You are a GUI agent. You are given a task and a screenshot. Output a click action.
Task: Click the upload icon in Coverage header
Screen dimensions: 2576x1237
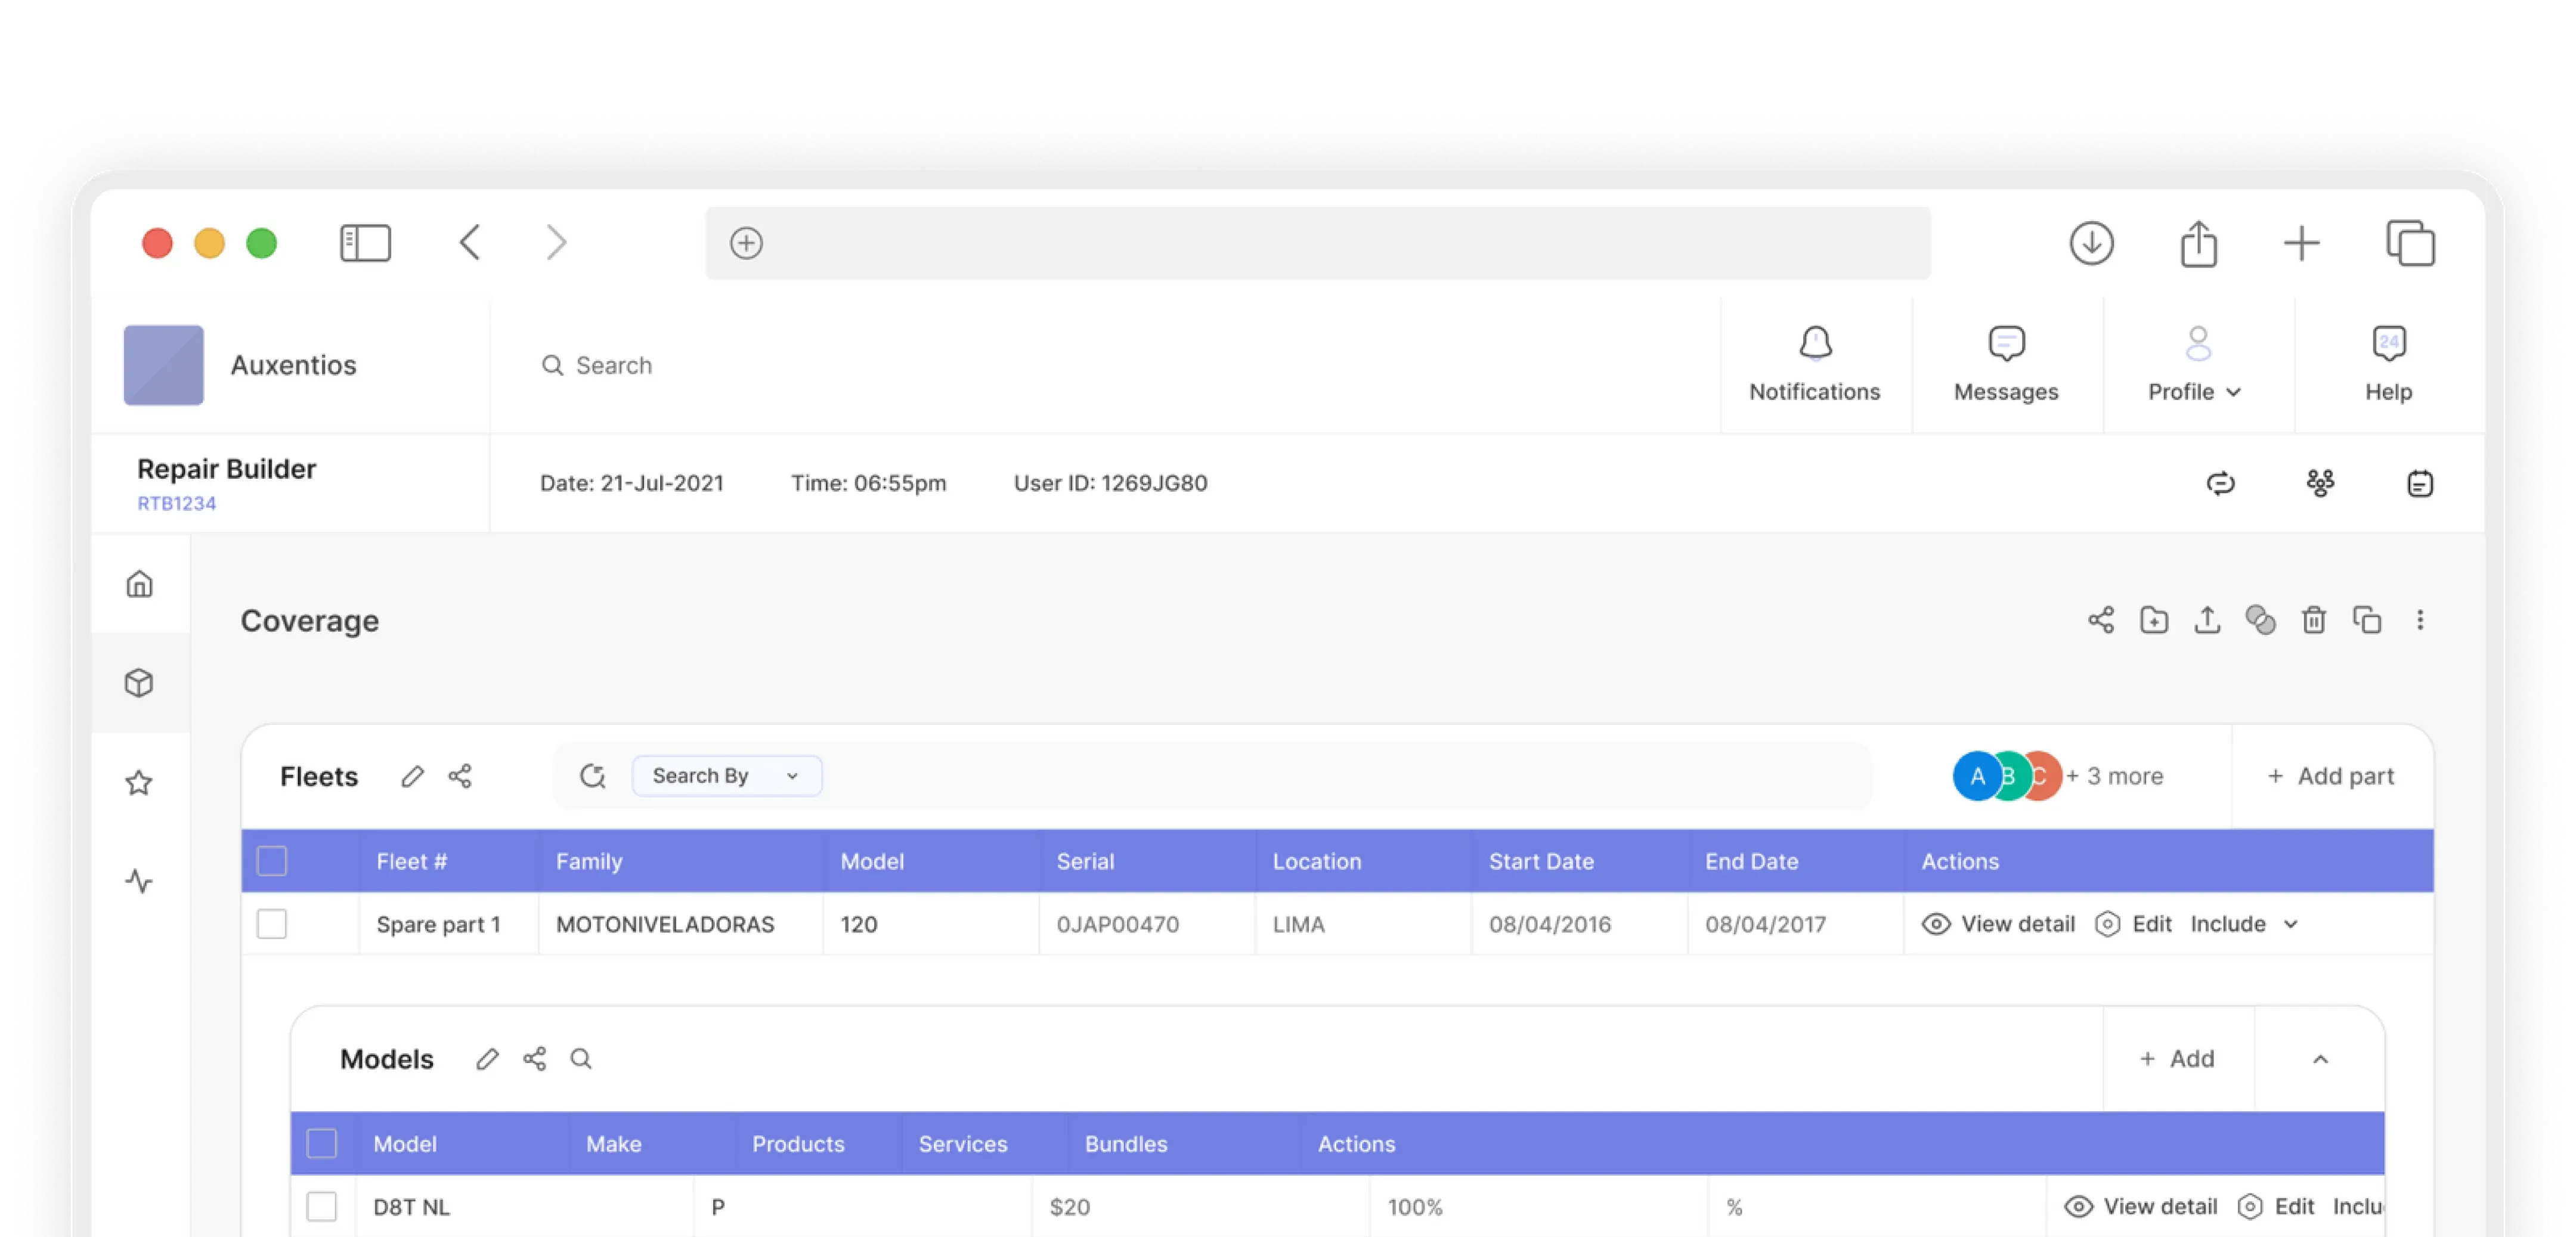click(2207, 620)
